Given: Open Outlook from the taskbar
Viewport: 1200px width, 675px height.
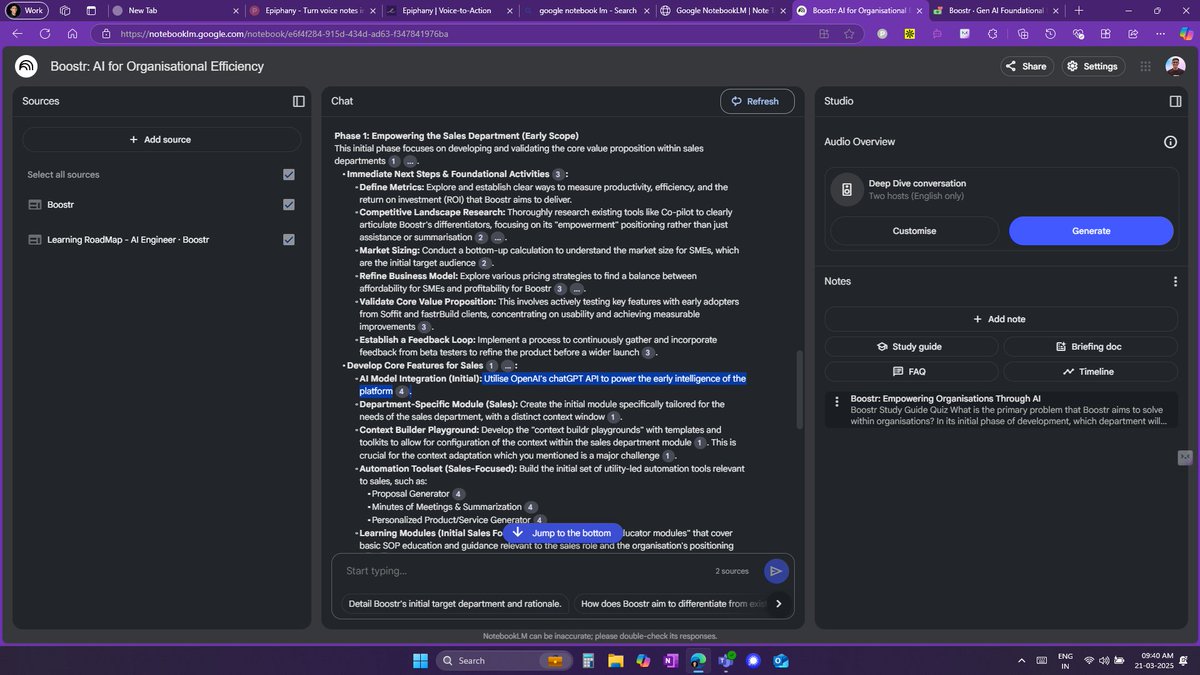Looking at the screenshot, I should coord(781,660).
